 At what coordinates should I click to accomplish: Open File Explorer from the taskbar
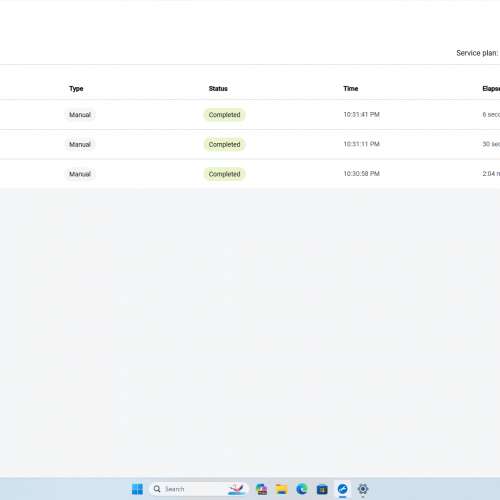tap(282, 489)
